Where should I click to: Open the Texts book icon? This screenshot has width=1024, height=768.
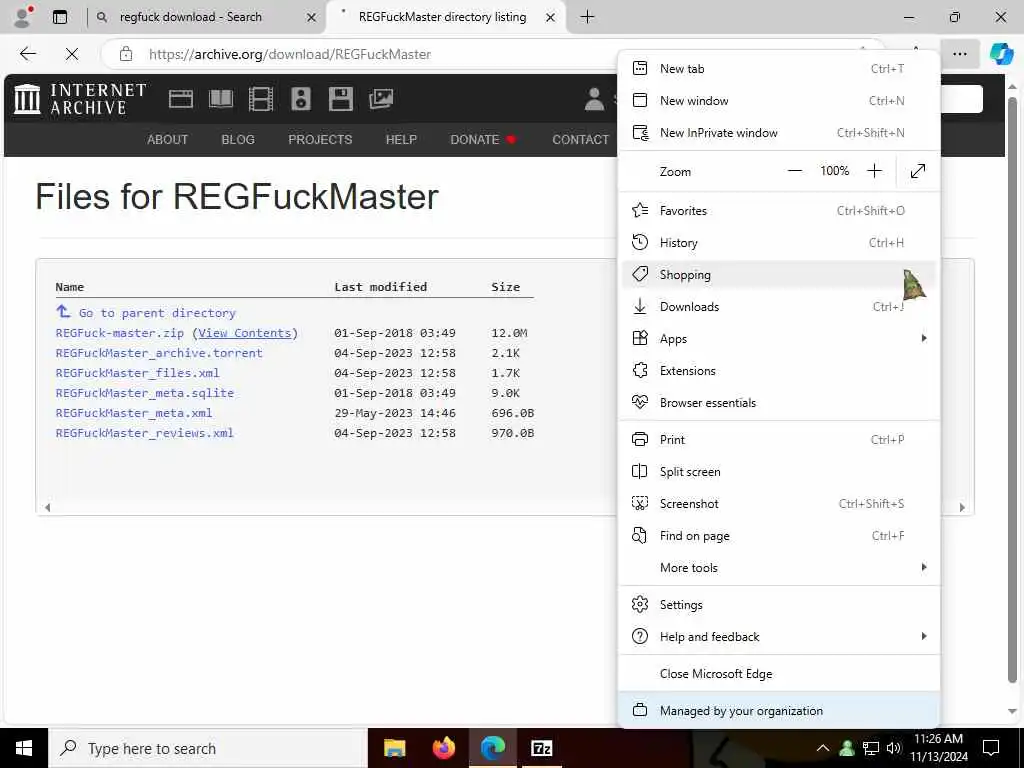point(221,99)
